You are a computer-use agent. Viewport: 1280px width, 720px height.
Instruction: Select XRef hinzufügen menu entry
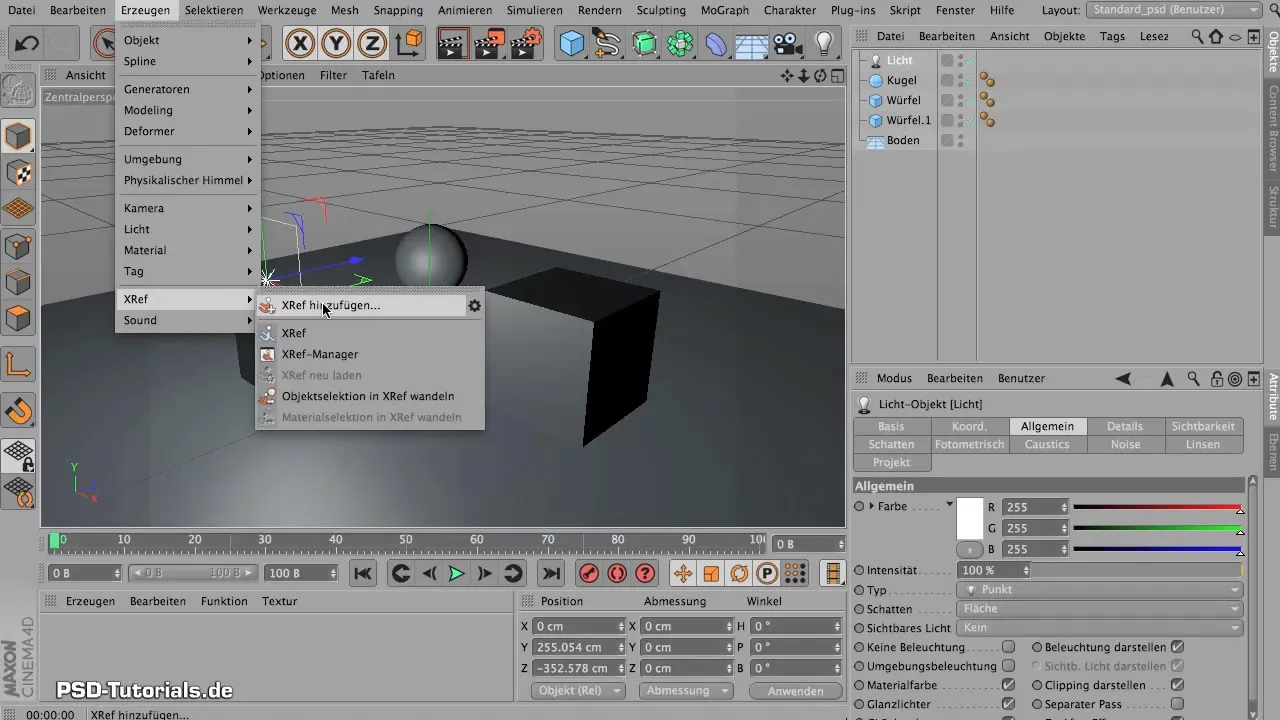[x=361, y=306]
